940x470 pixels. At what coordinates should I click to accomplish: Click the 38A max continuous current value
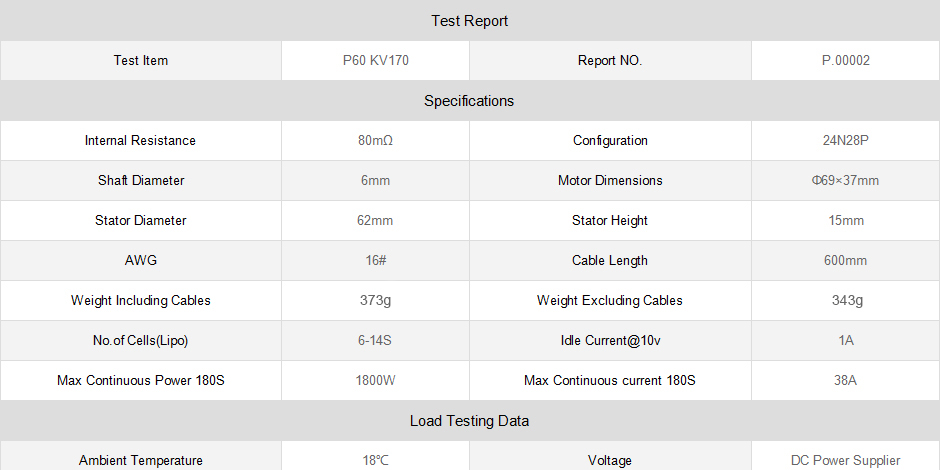click(846, 381)
